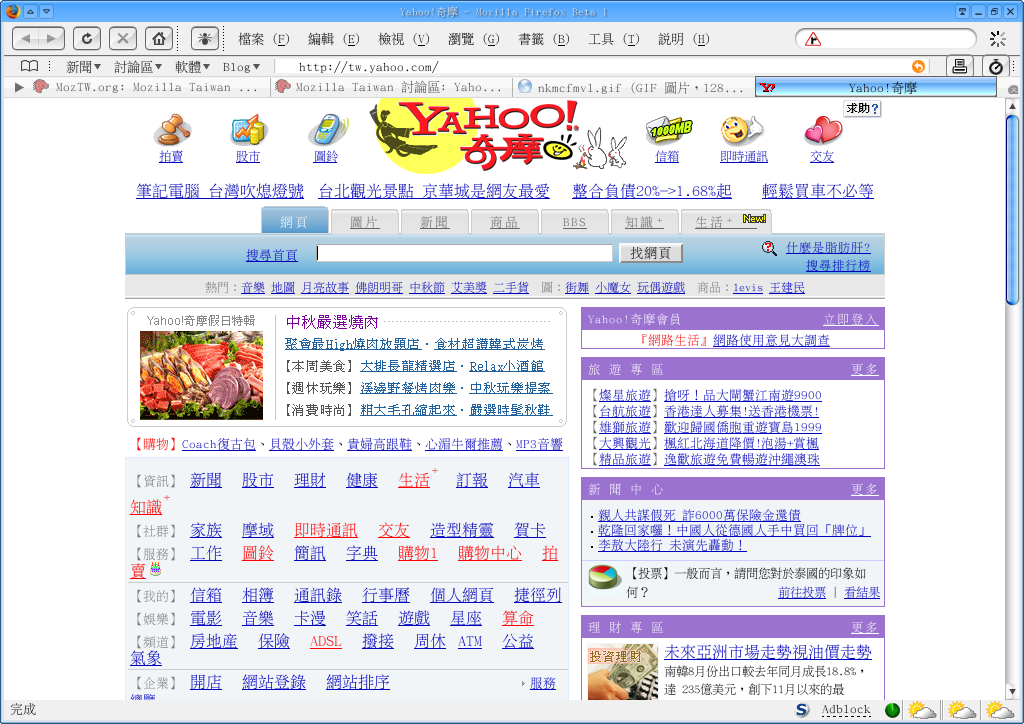Screen dimensions: 1024x724
Task: Click the 找網頁 search button
Action: click(651, 253)
